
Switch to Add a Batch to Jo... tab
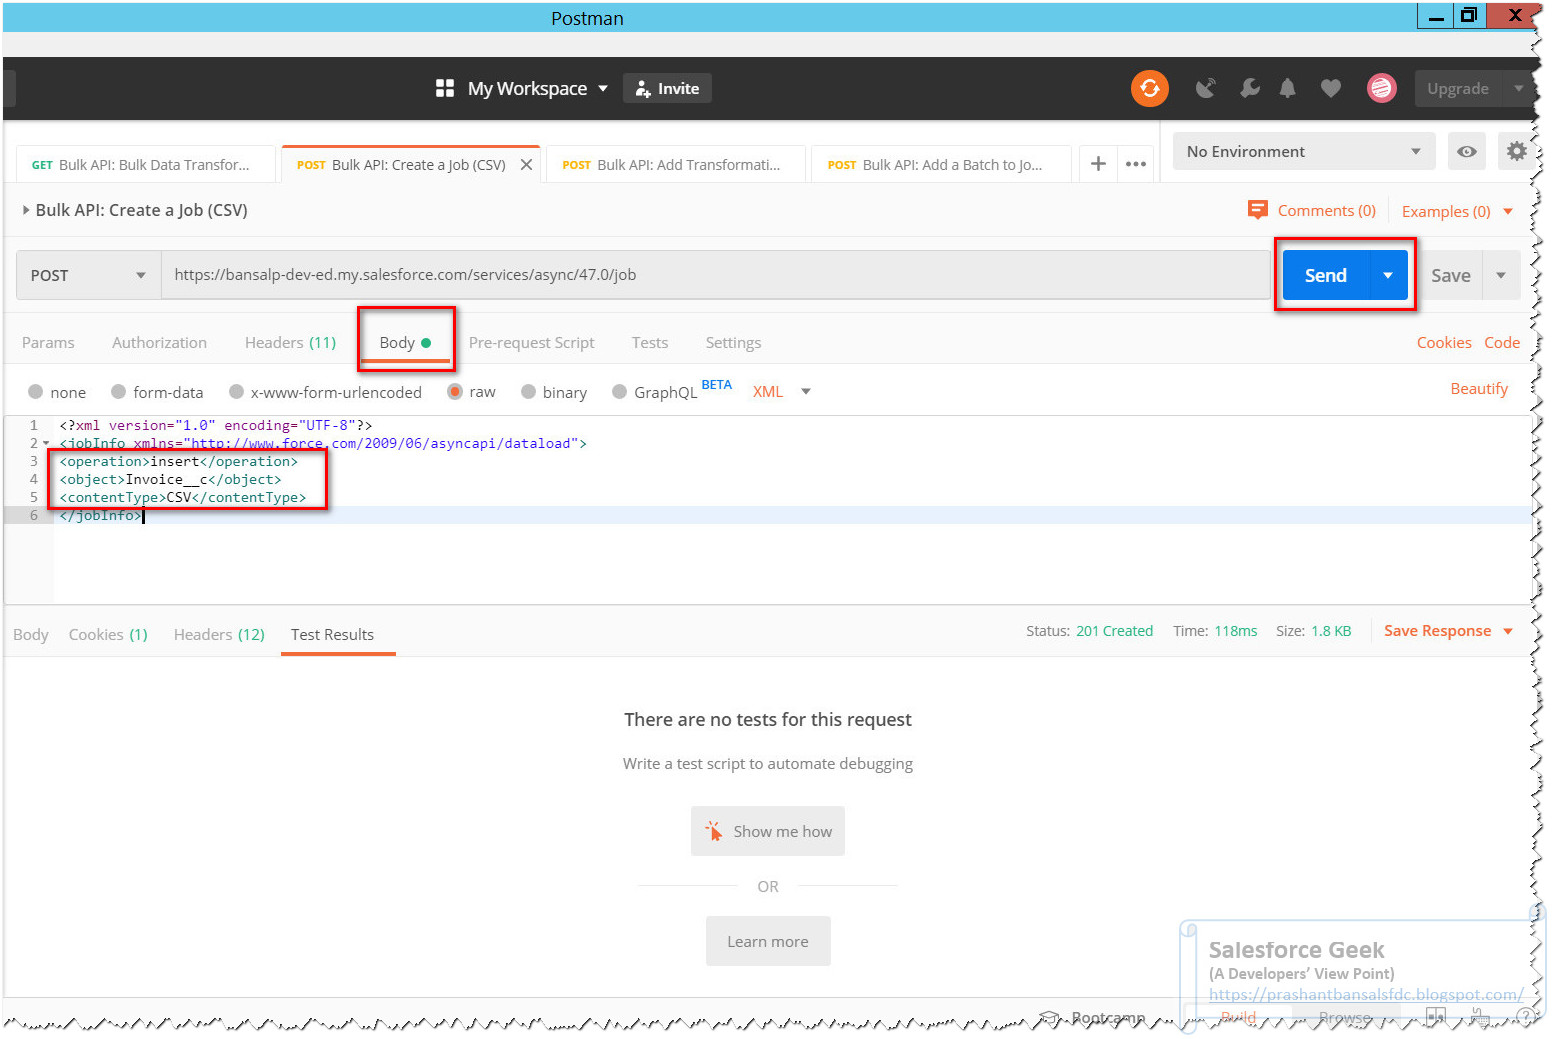coord(940,165)
